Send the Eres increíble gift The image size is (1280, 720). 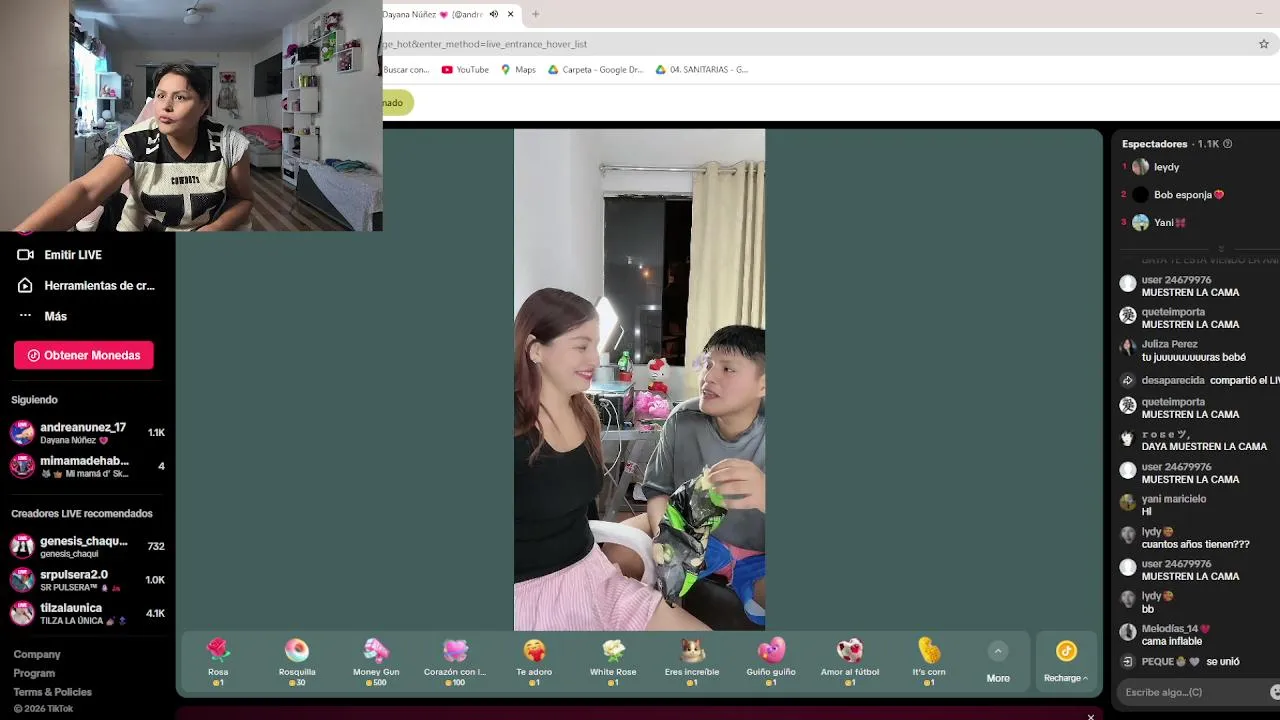692,662
